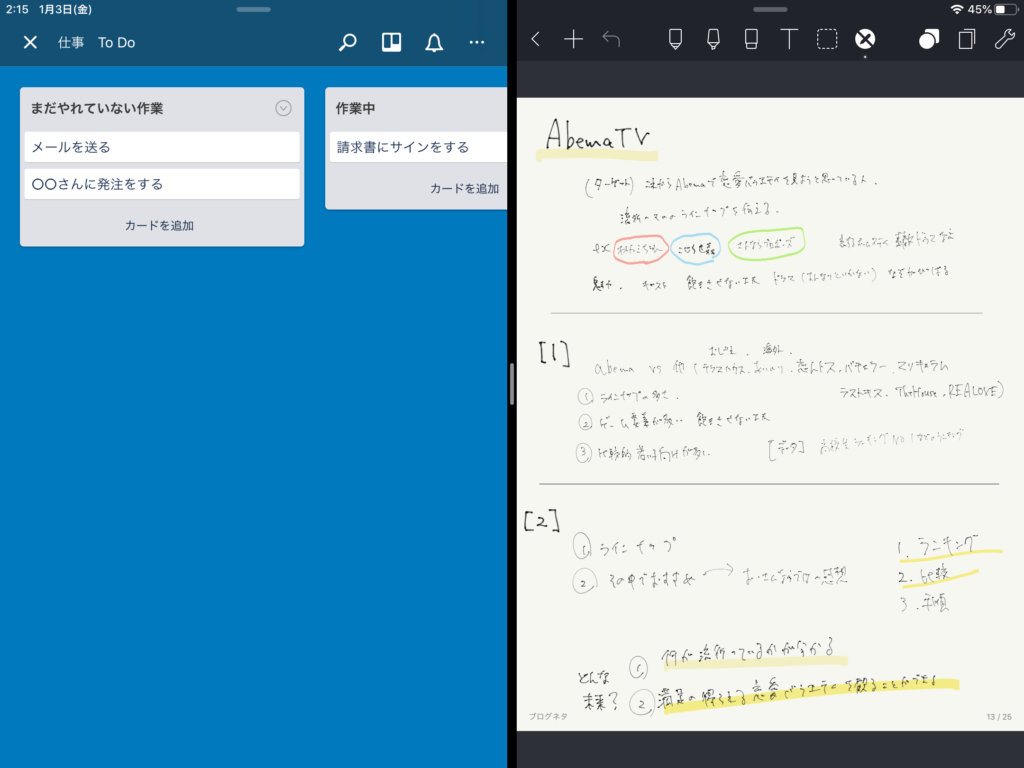Screen dimensions: 1024x768
Task: Tap the note app's top grabber handle
Action: click(x=770, y=9)
